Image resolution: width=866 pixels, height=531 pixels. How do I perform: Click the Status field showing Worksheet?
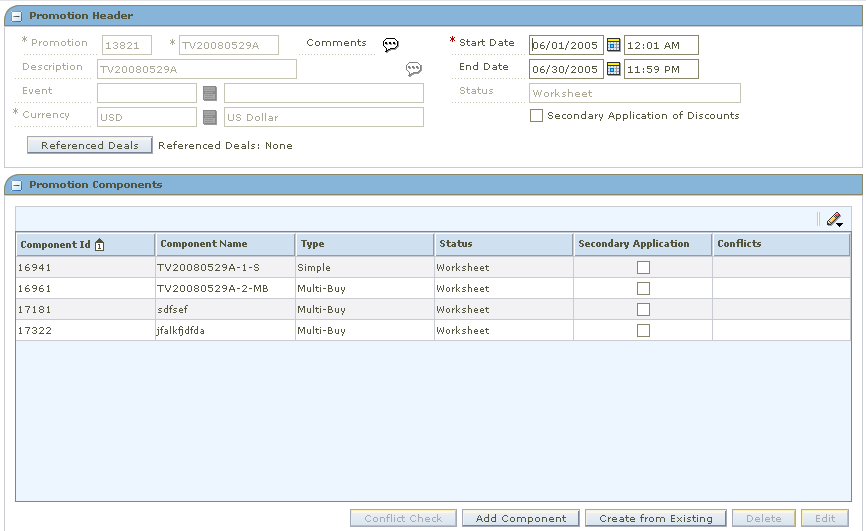[635, 93]
